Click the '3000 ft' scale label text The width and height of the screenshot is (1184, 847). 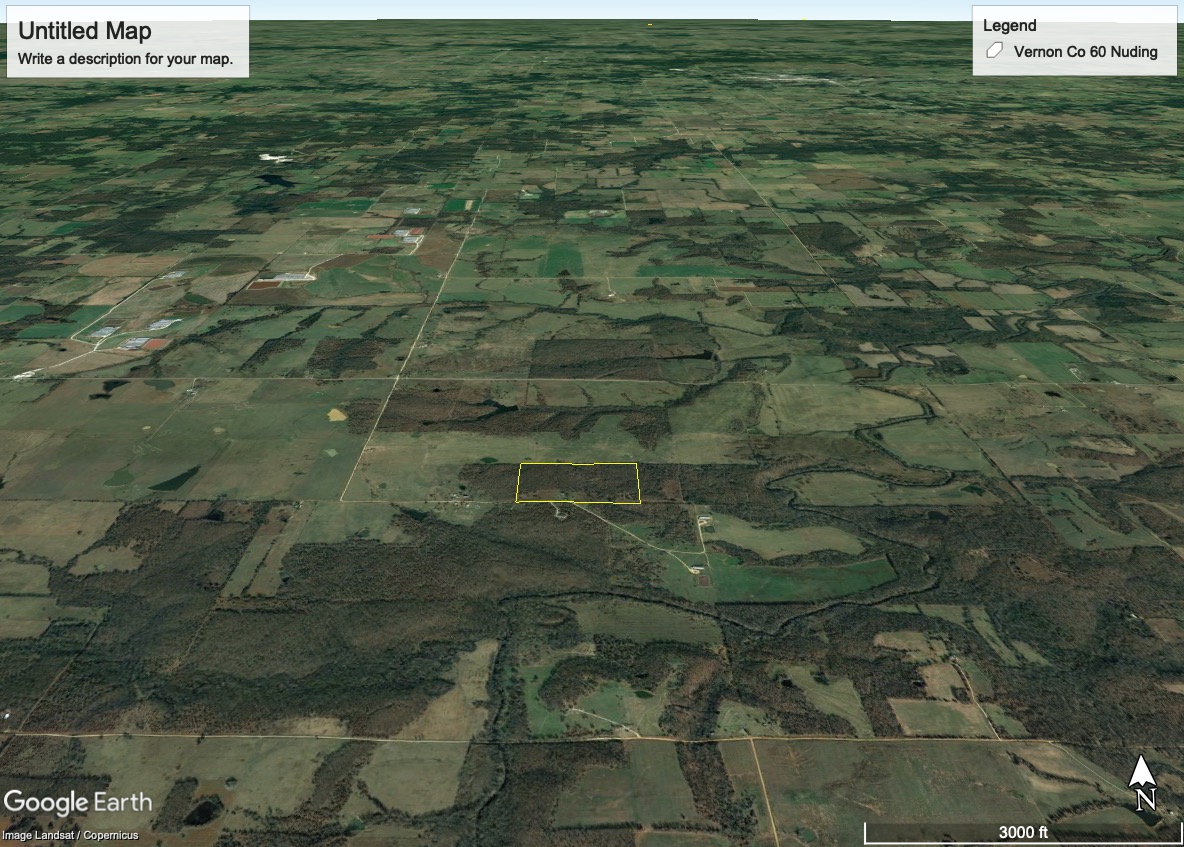click(x=1022, y=832)
